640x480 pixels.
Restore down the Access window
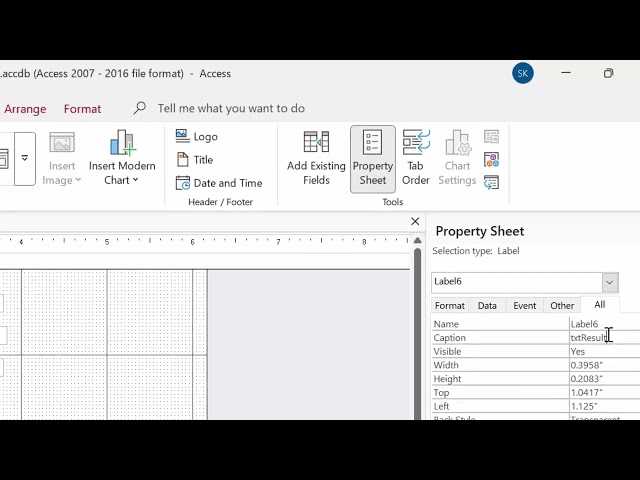click(x=608, y=73)
